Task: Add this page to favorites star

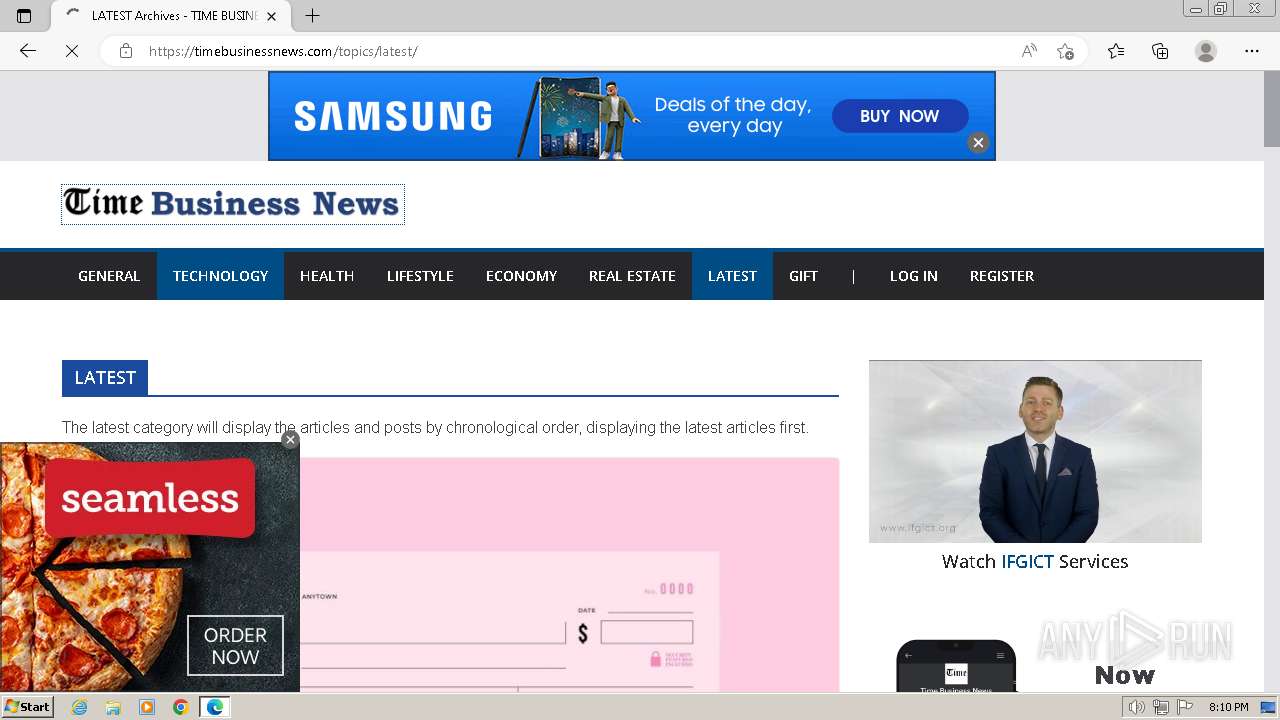Action: coord(1065,51)
